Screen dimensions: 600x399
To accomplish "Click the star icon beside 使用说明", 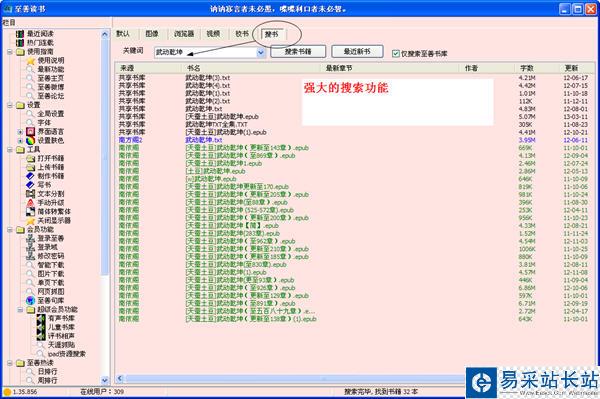I will coord(31,60).
